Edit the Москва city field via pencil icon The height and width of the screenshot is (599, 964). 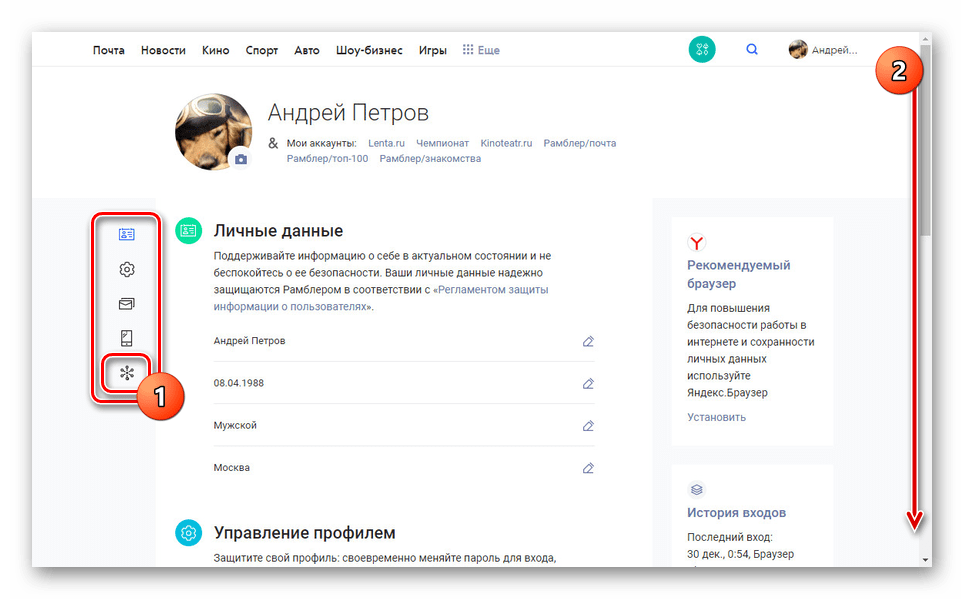[588, 467]
